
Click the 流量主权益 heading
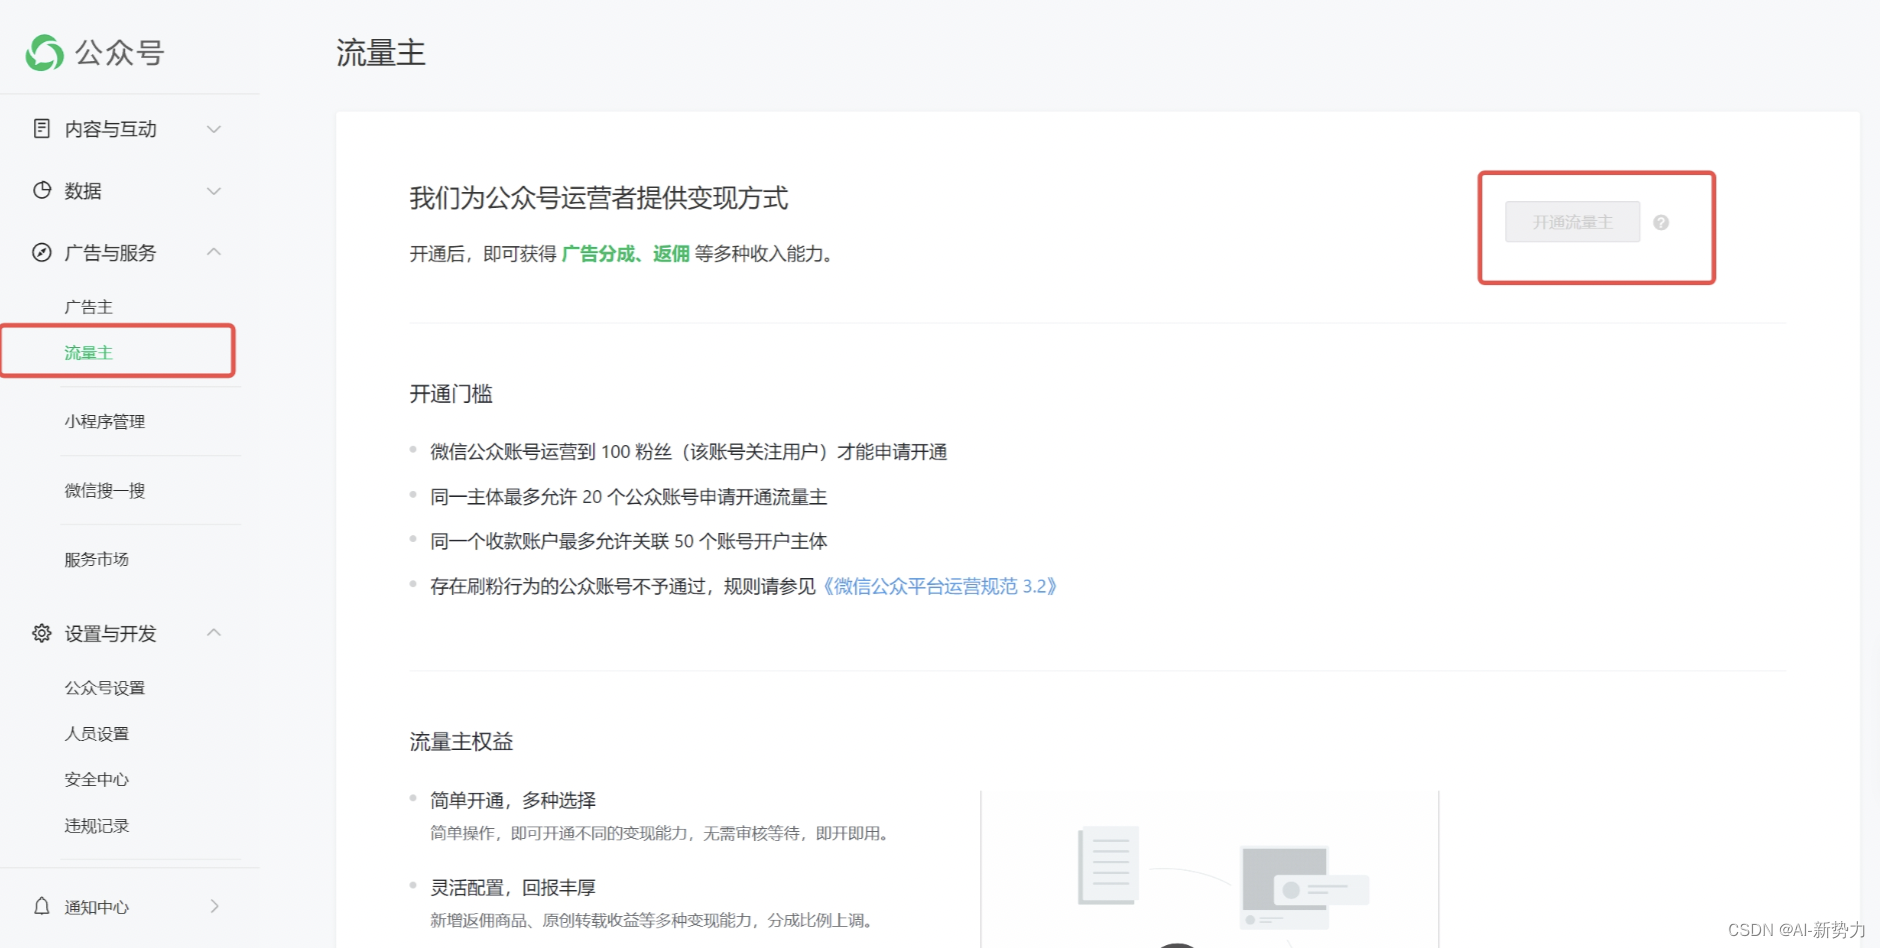coord(461,742)
